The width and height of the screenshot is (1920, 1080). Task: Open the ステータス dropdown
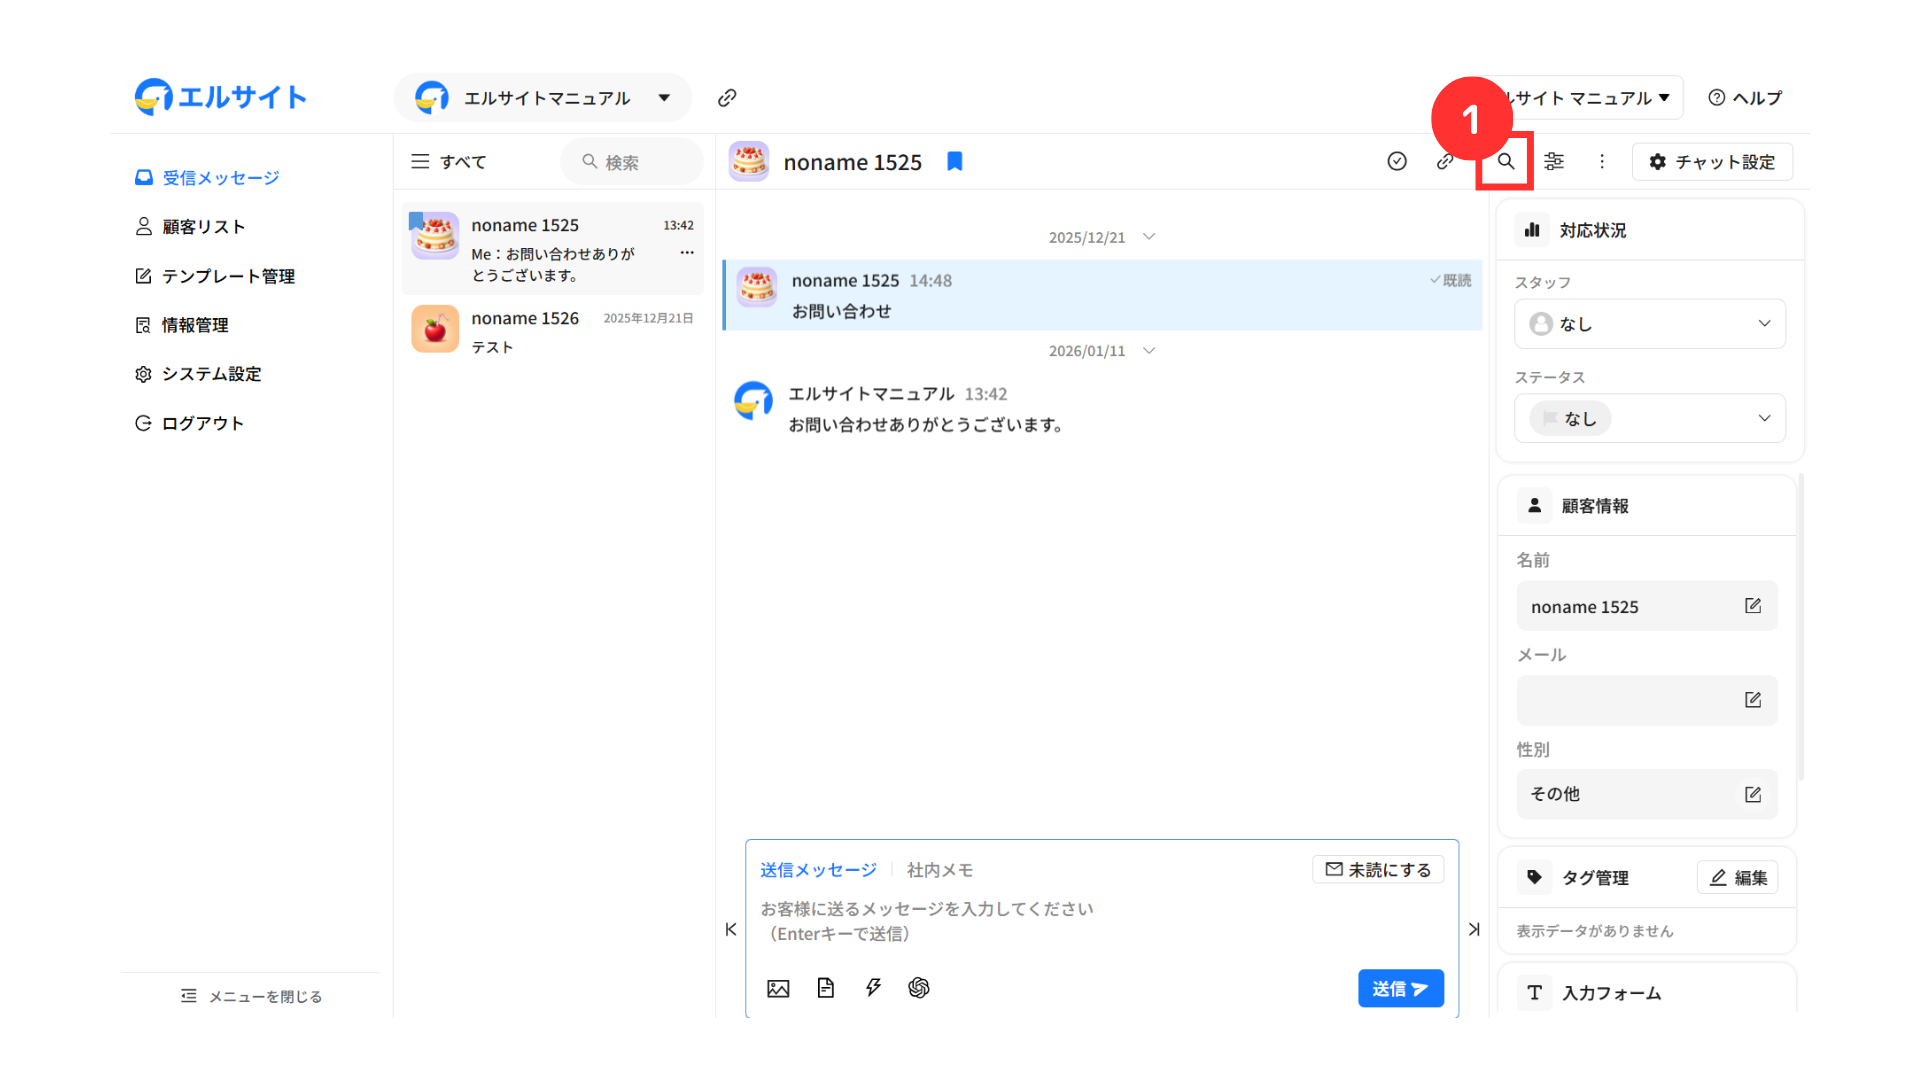click(1649, 418)
